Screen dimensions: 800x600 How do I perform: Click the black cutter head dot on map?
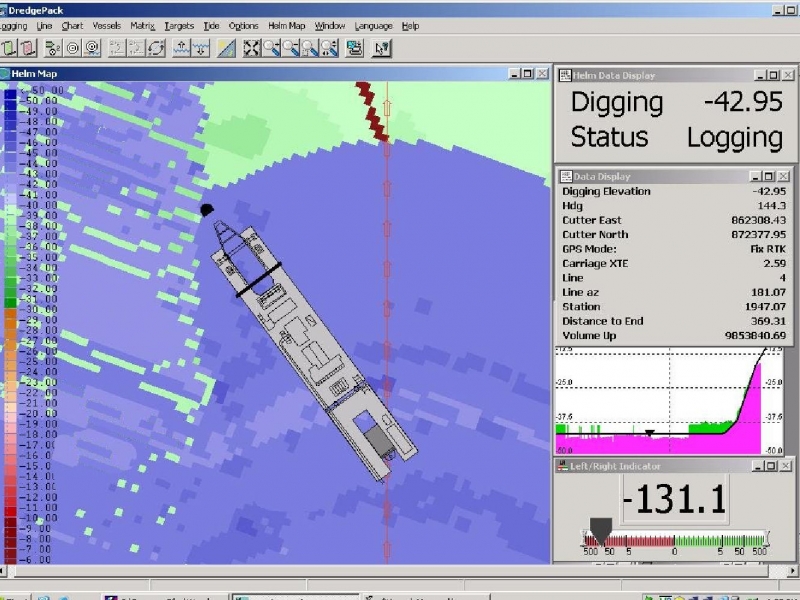(x=207, y=210)
